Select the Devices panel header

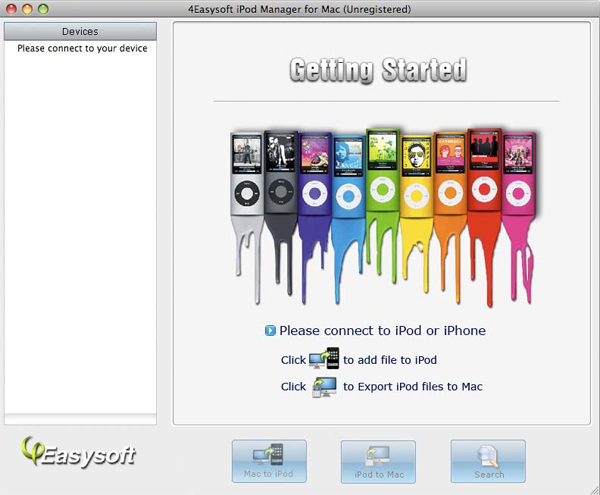[80, 31]
